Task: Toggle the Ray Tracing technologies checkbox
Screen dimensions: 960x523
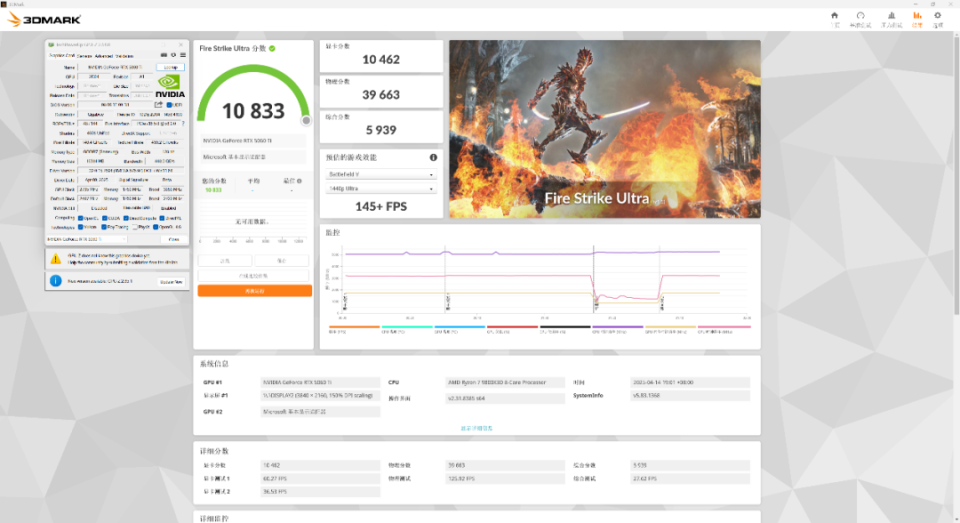Action: click(x=105, y=227)
